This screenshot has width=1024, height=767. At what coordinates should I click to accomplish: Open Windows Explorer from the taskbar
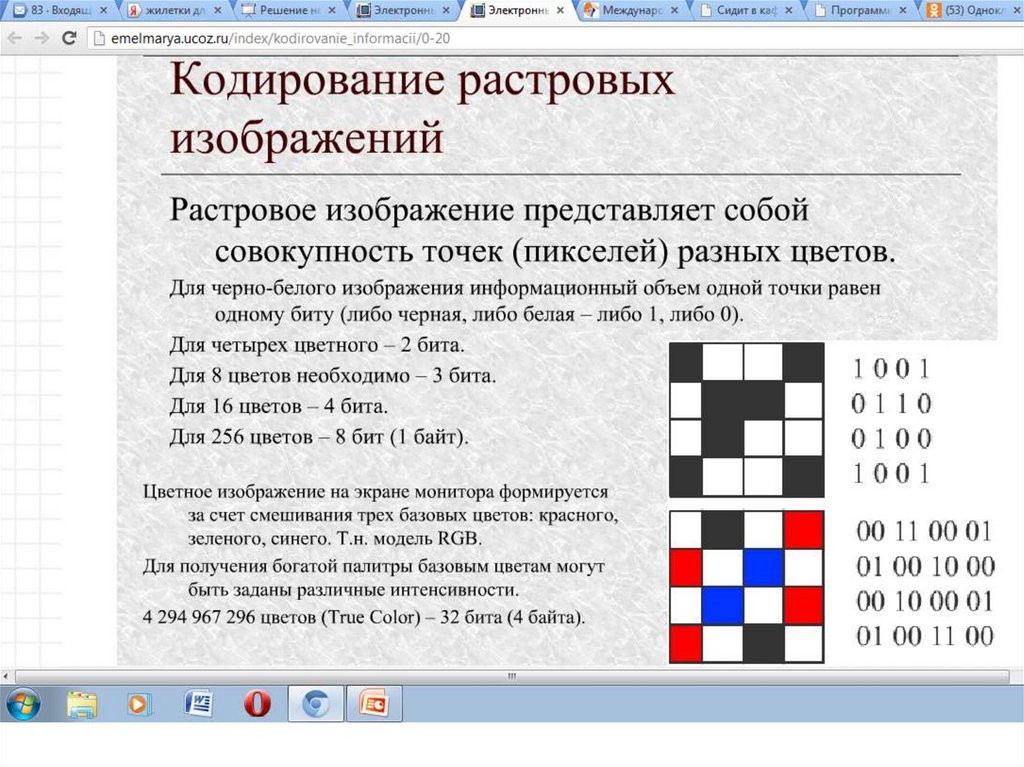tap(82, 704)
